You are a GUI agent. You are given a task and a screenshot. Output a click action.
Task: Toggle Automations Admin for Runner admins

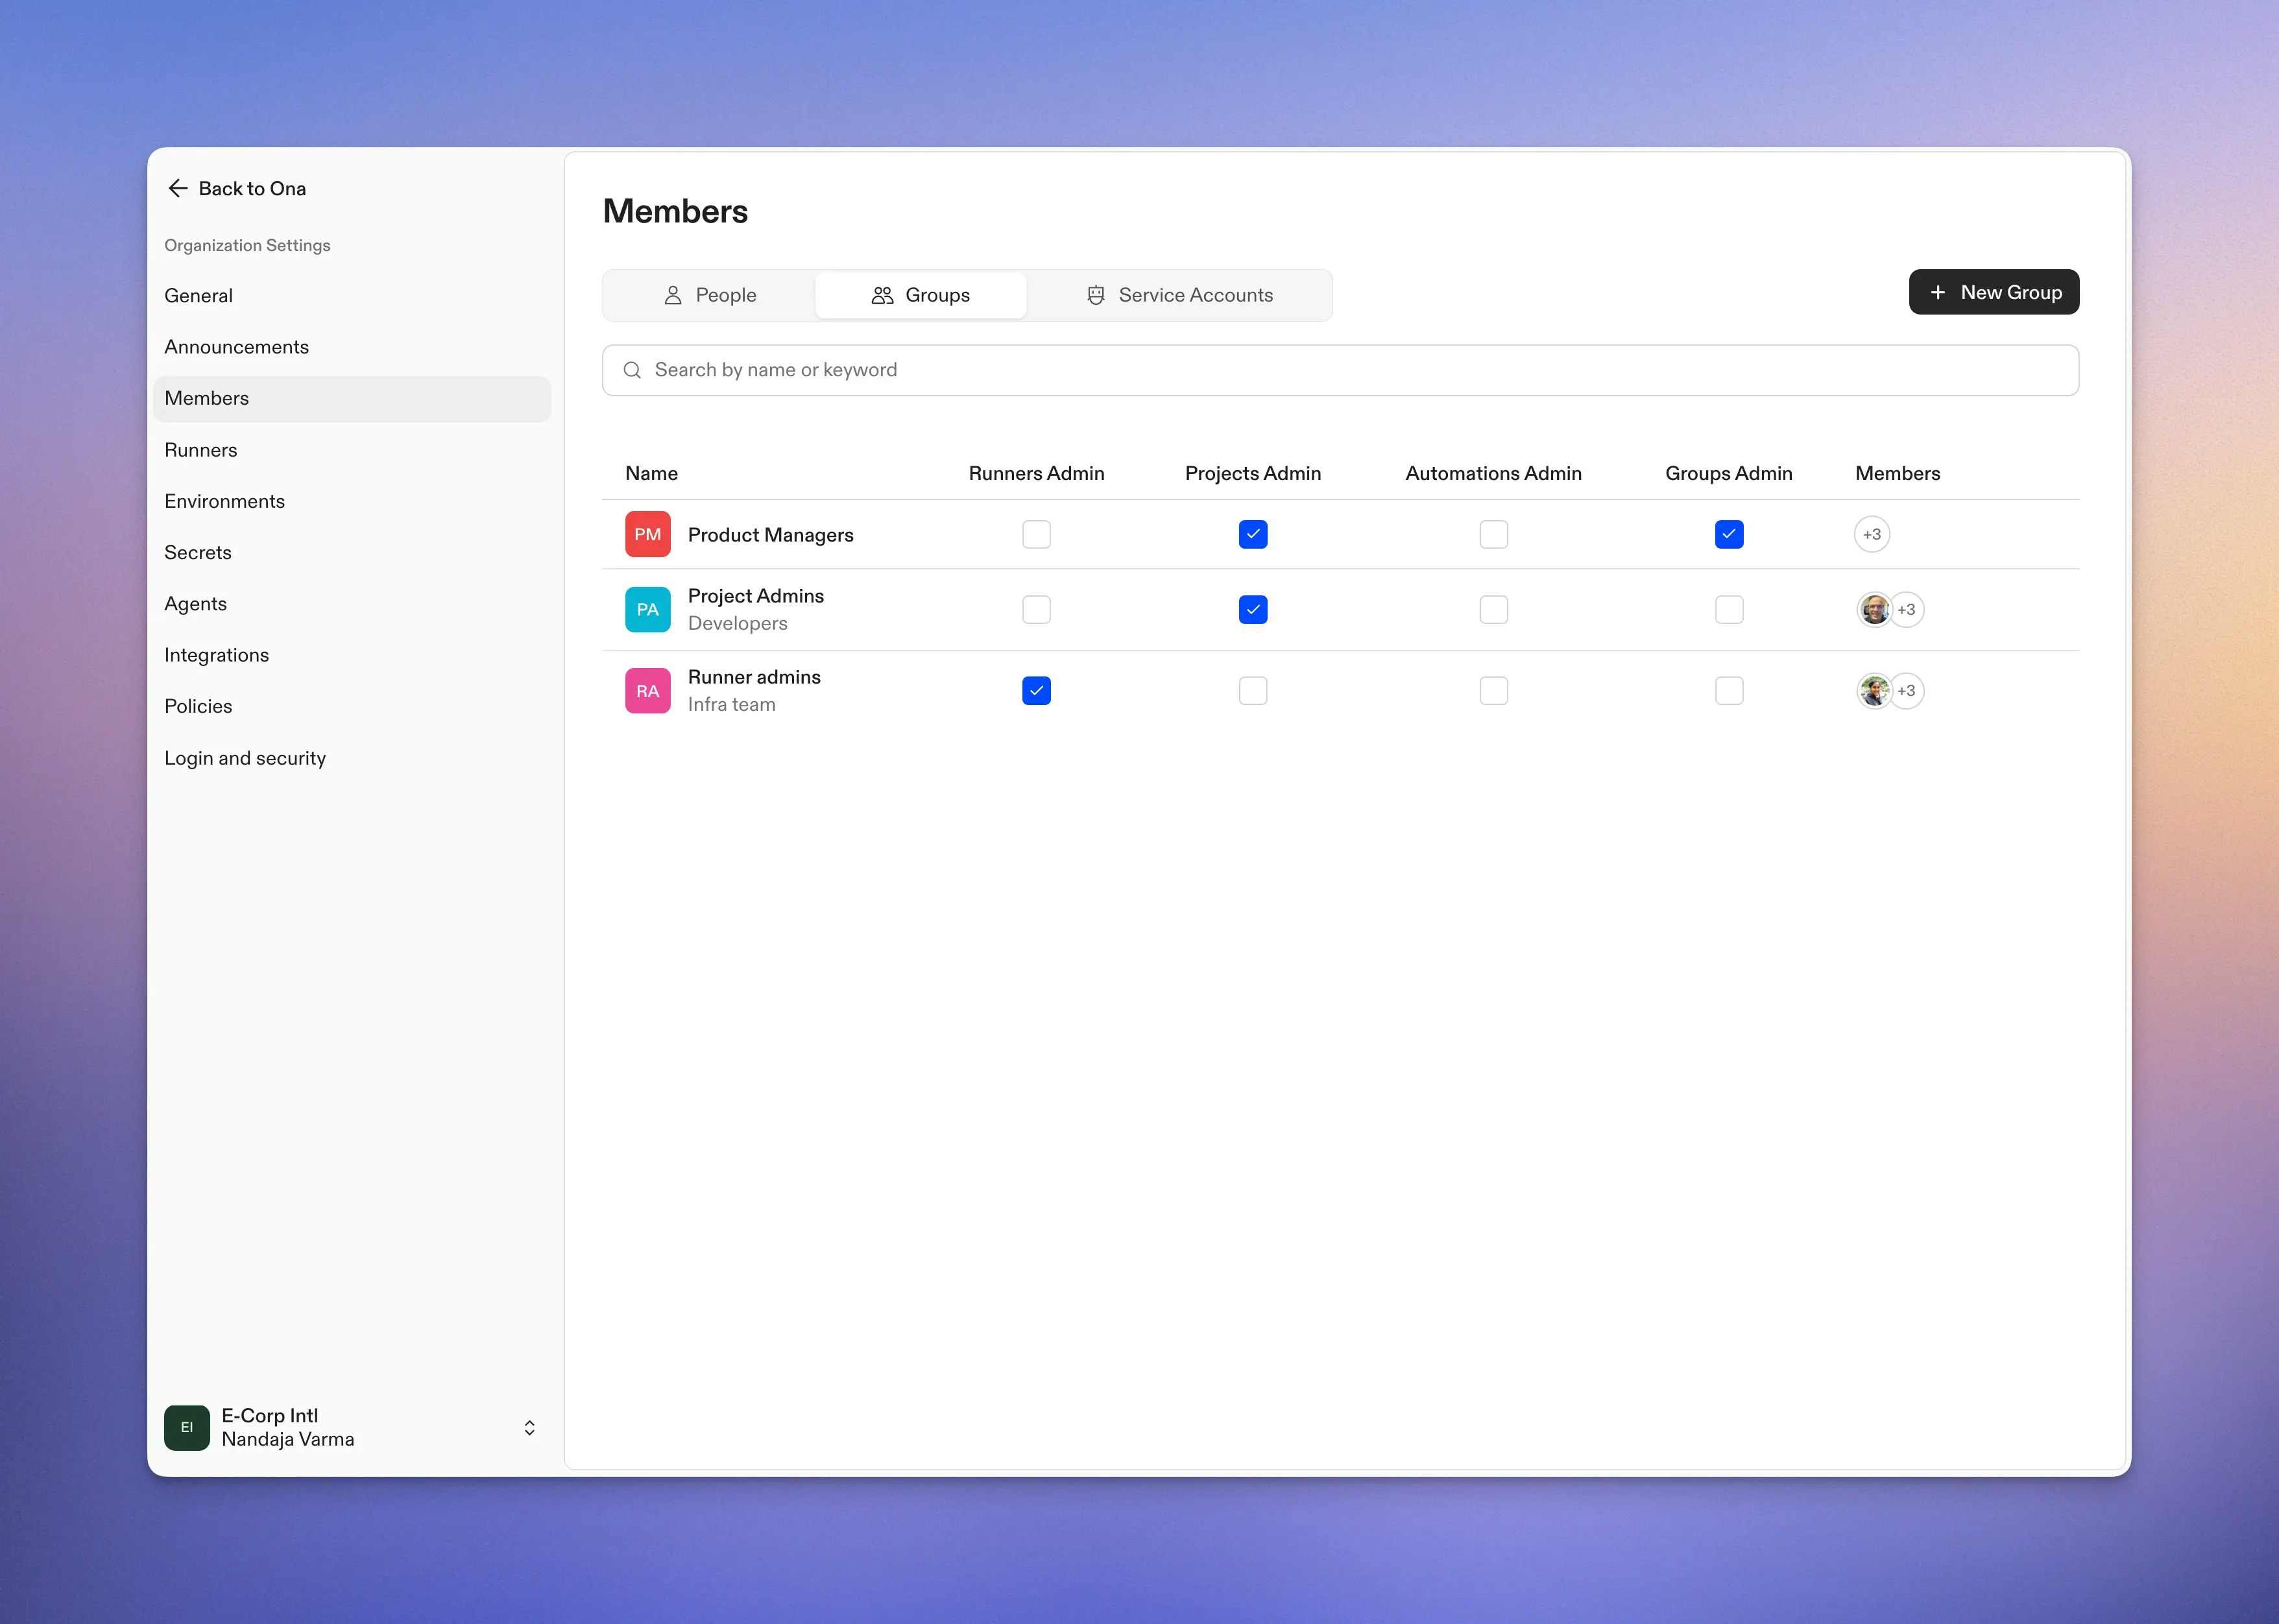tap(1493, 690)
